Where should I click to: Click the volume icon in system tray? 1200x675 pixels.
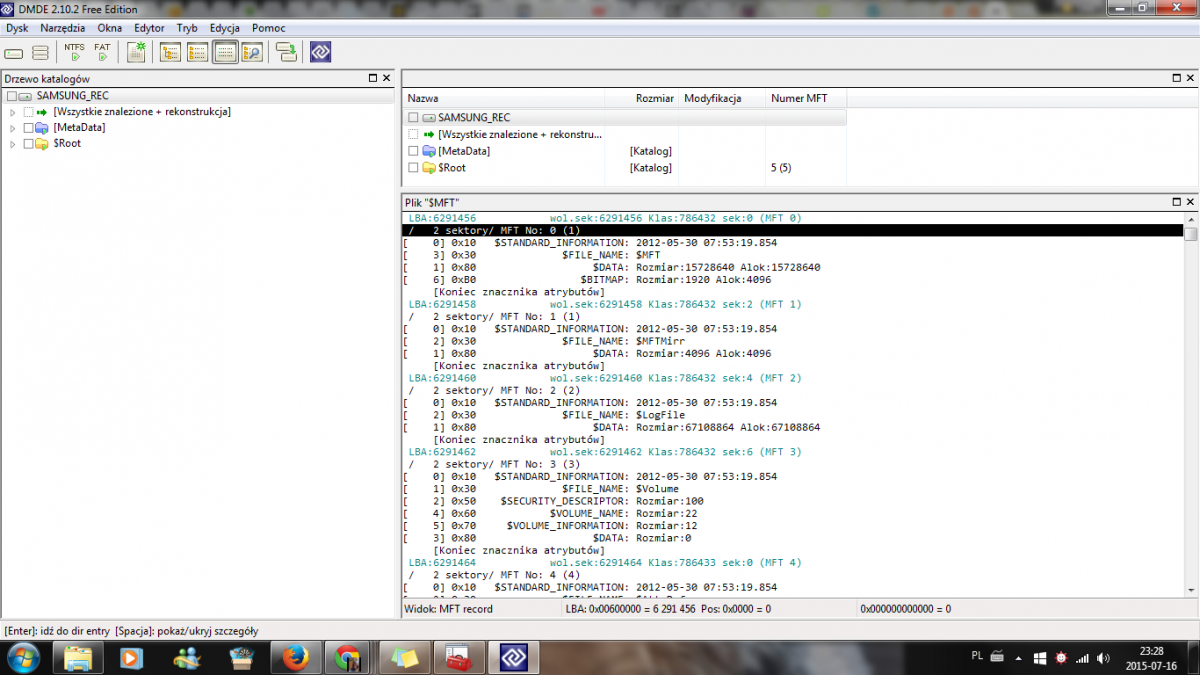pyautogui.click(x=1103, y=658)
